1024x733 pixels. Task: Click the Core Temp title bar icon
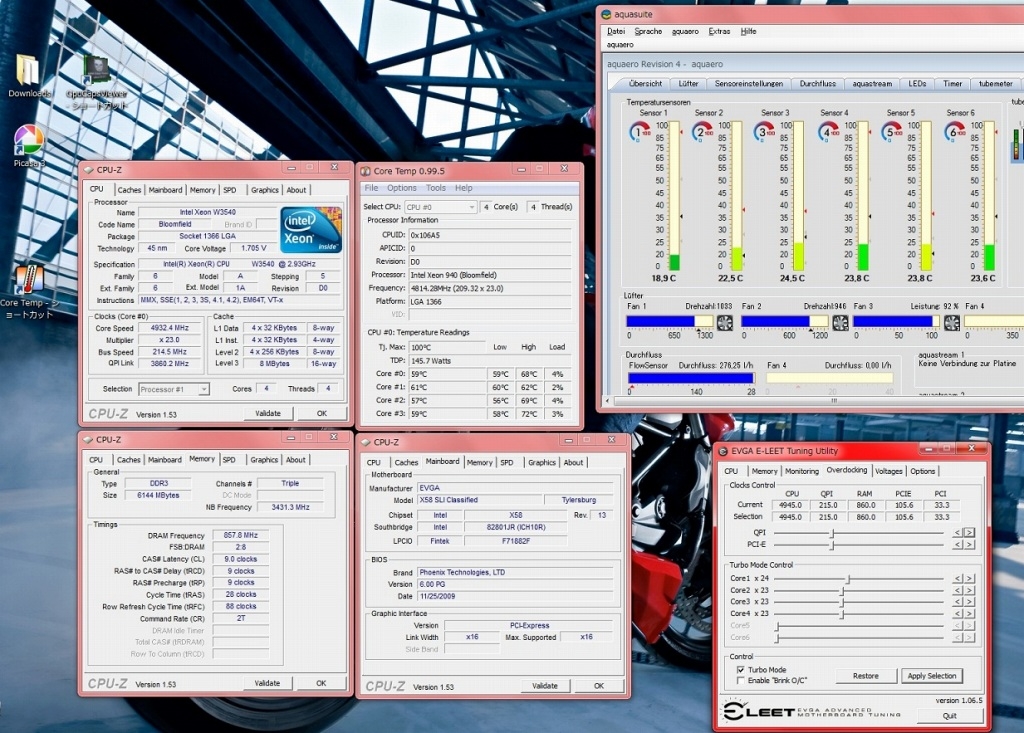[x=365, y=171]
